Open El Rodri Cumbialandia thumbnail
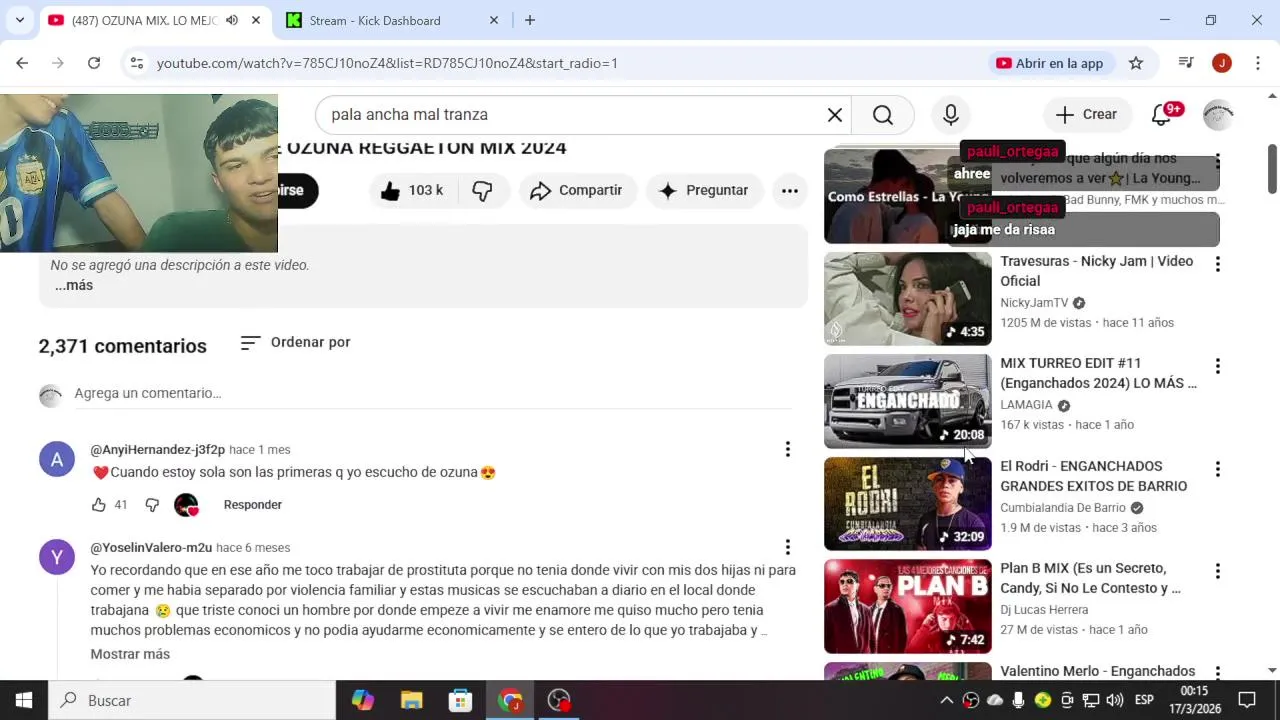This screenshot has height=720, width=1280. coord(908,504)
